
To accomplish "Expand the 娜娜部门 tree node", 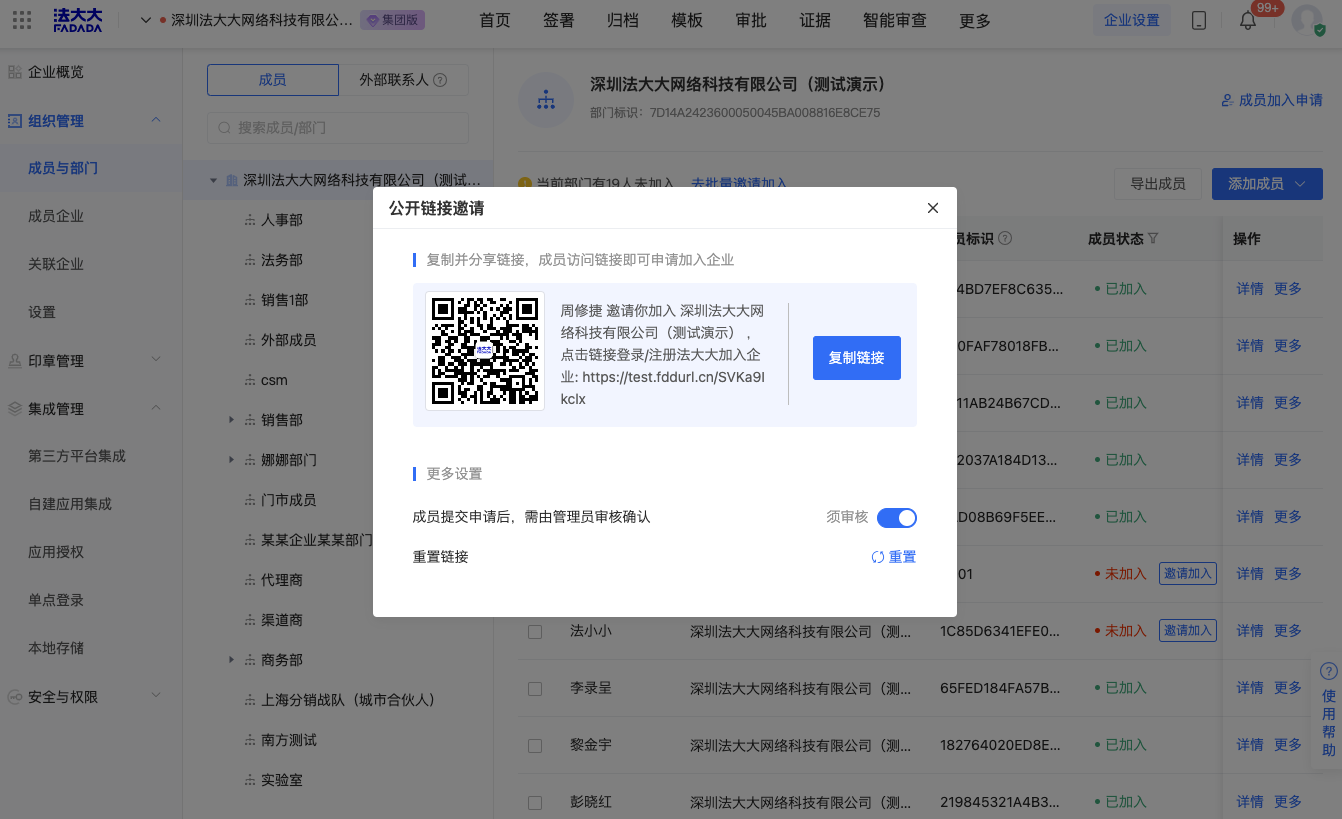I will click(231, 460).
